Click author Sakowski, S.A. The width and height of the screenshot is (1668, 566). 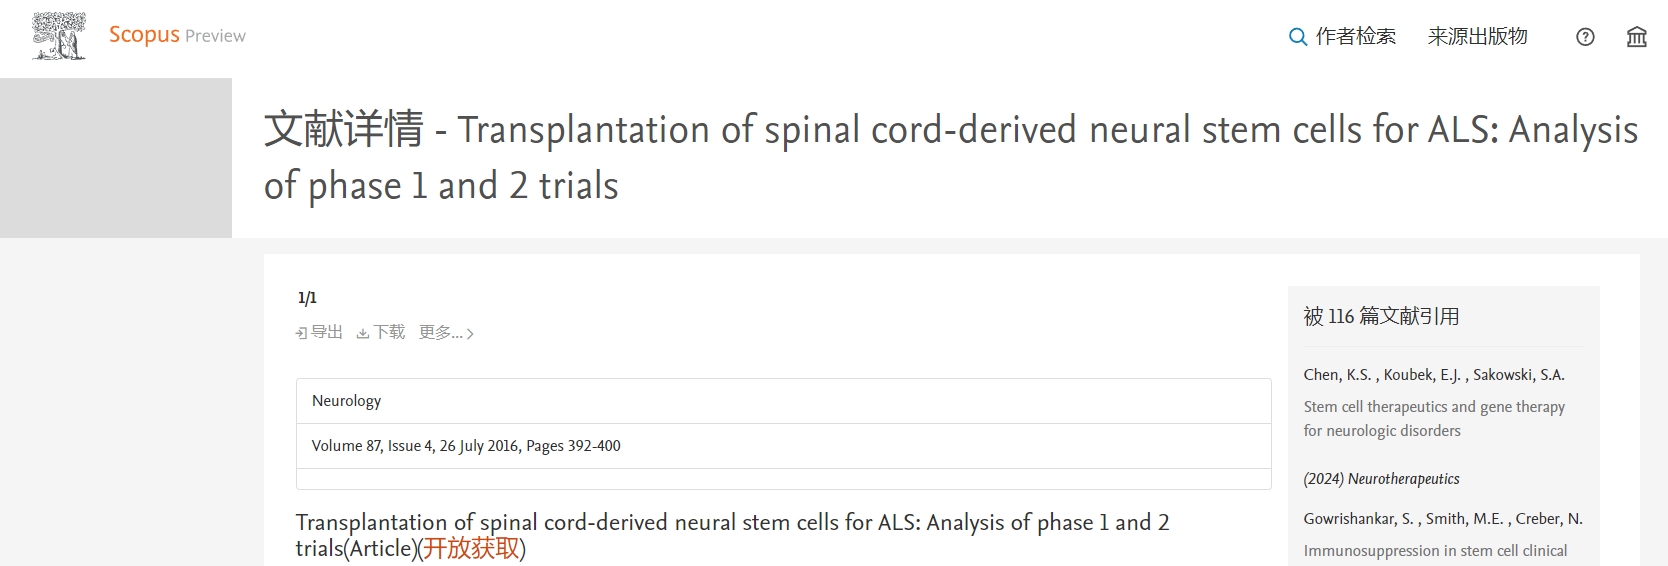[x=1518, y=375]
